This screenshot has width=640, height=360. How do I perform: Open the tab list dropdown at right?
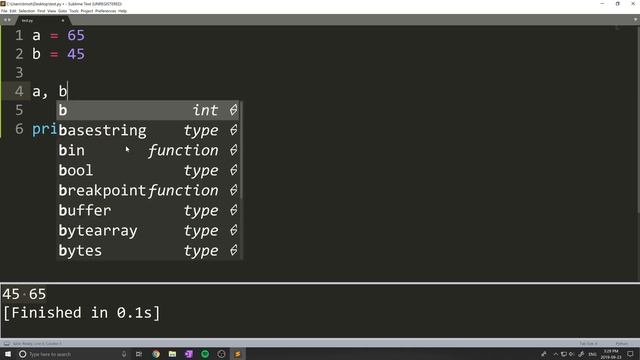pyautogui.click(x=636, y=20)
